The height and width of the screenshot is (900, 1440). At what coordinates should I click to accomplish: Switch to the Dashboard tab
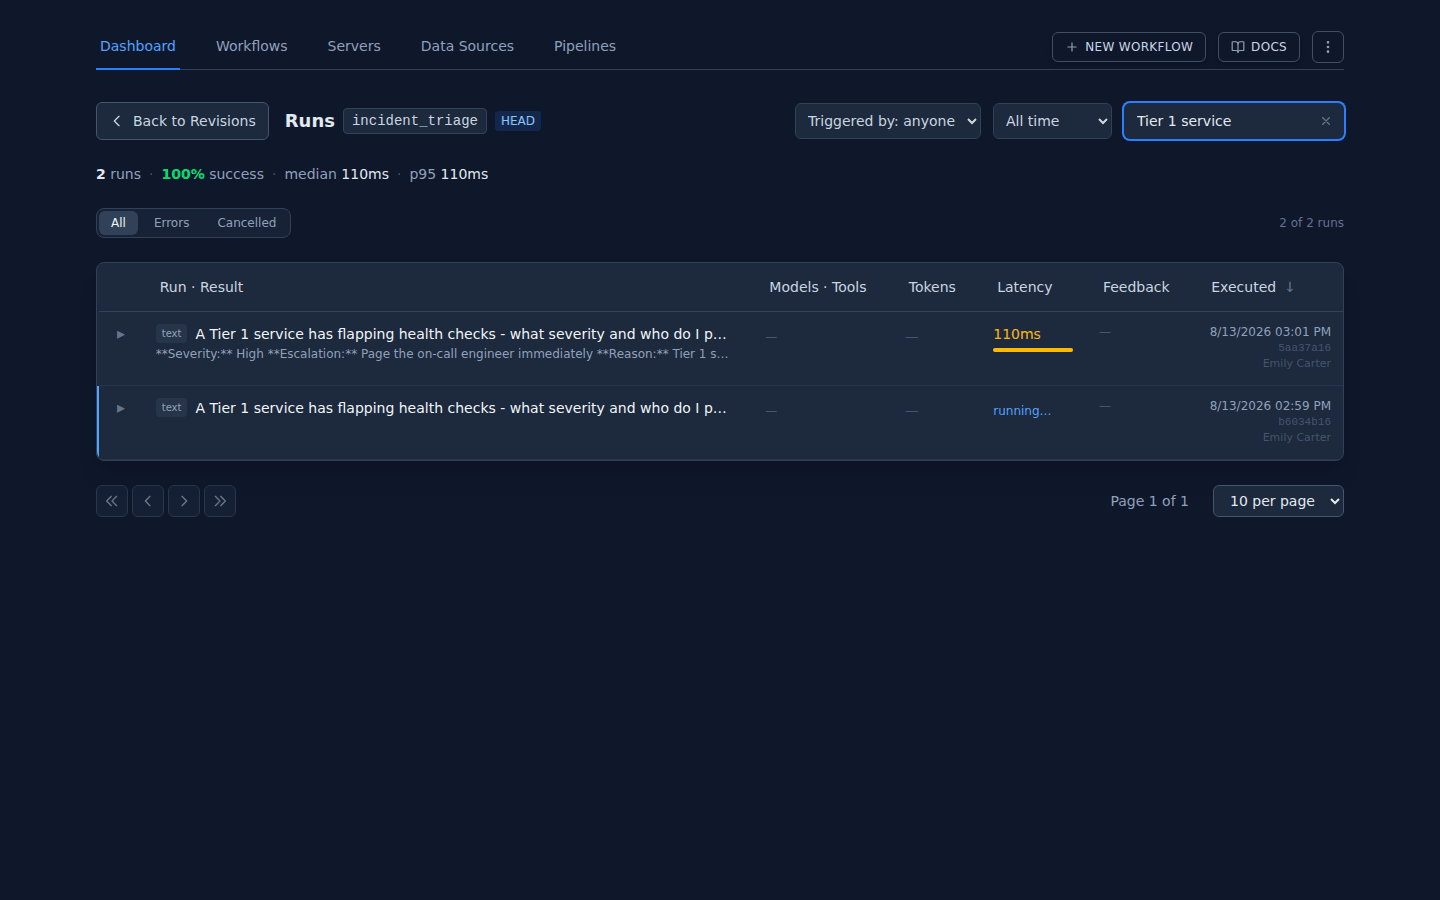(138, 46)
